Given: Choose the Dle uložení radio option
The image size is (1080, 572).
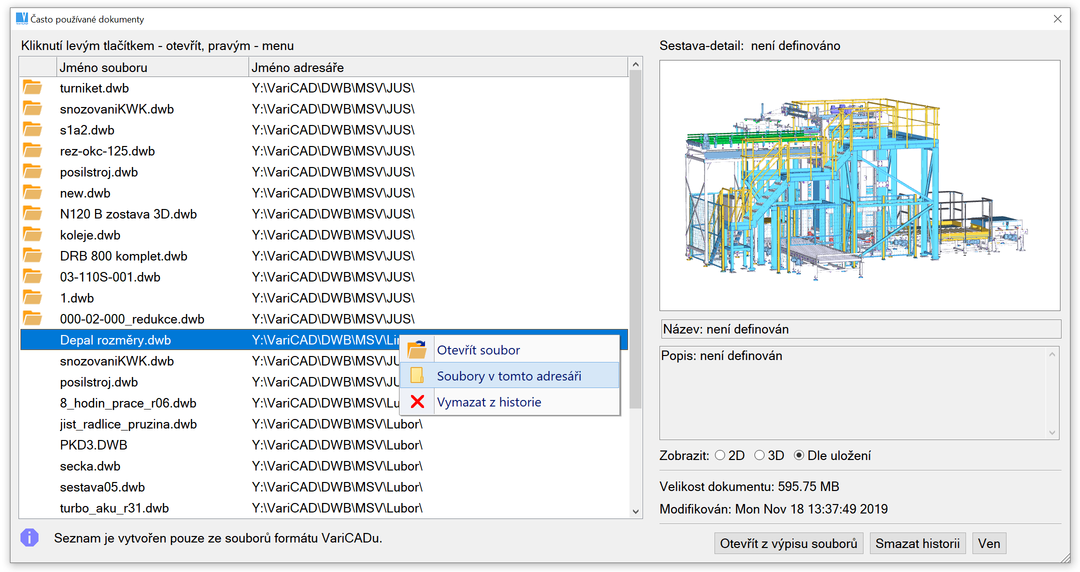Looking at the screenshot, I should coord(799,456).
